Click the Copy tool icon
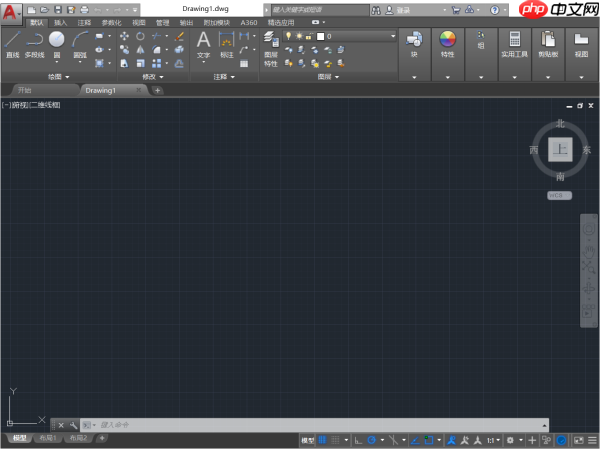 (124, 50)
